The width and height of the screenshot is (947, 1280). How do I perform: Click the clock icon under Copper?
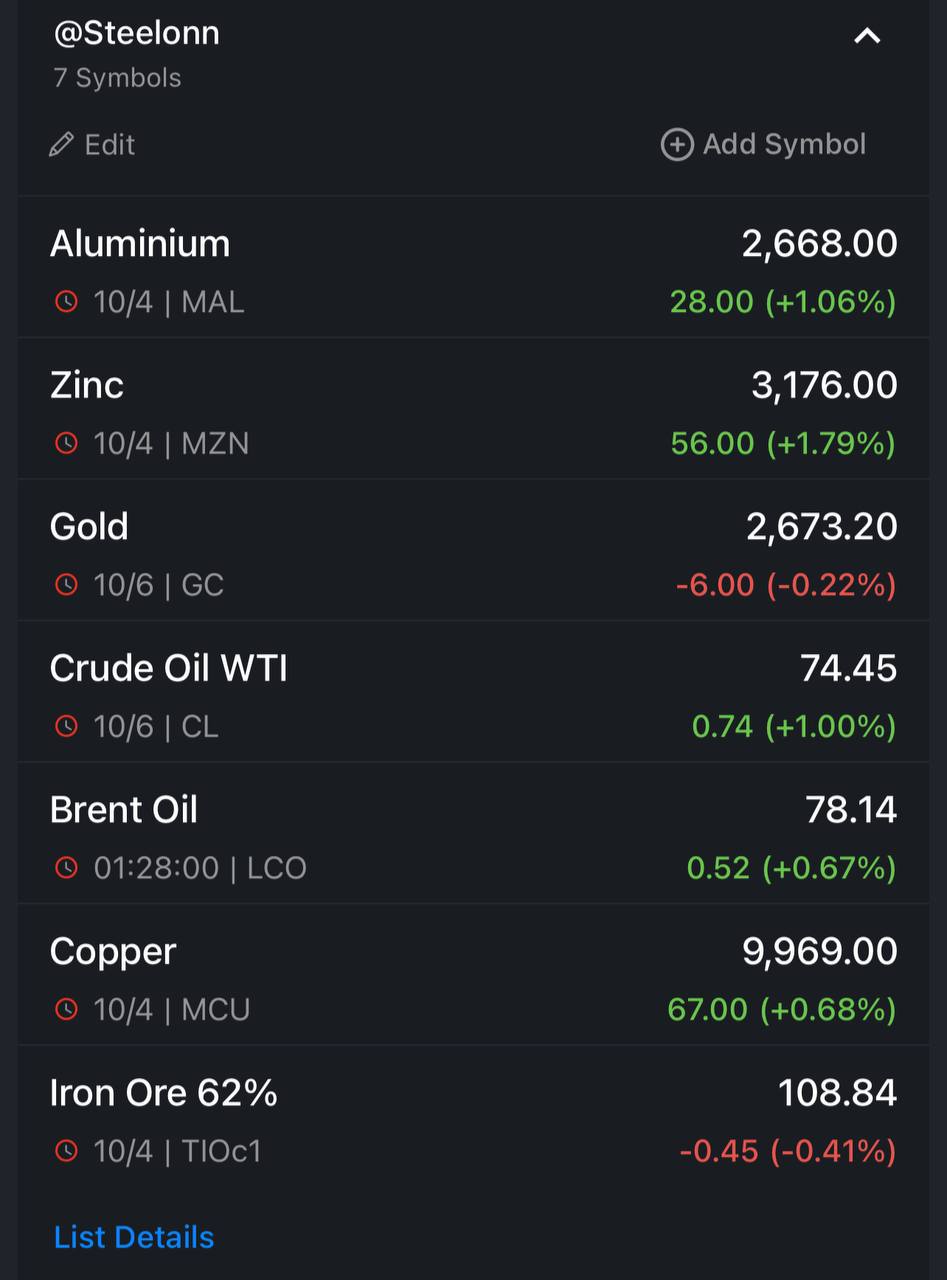point(66,1010)
